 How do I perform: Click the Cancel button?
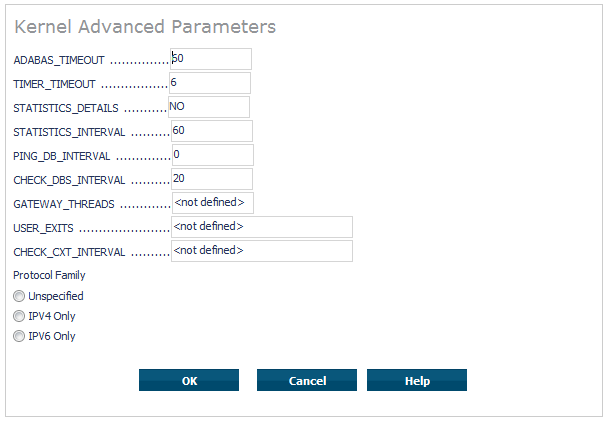307,380
